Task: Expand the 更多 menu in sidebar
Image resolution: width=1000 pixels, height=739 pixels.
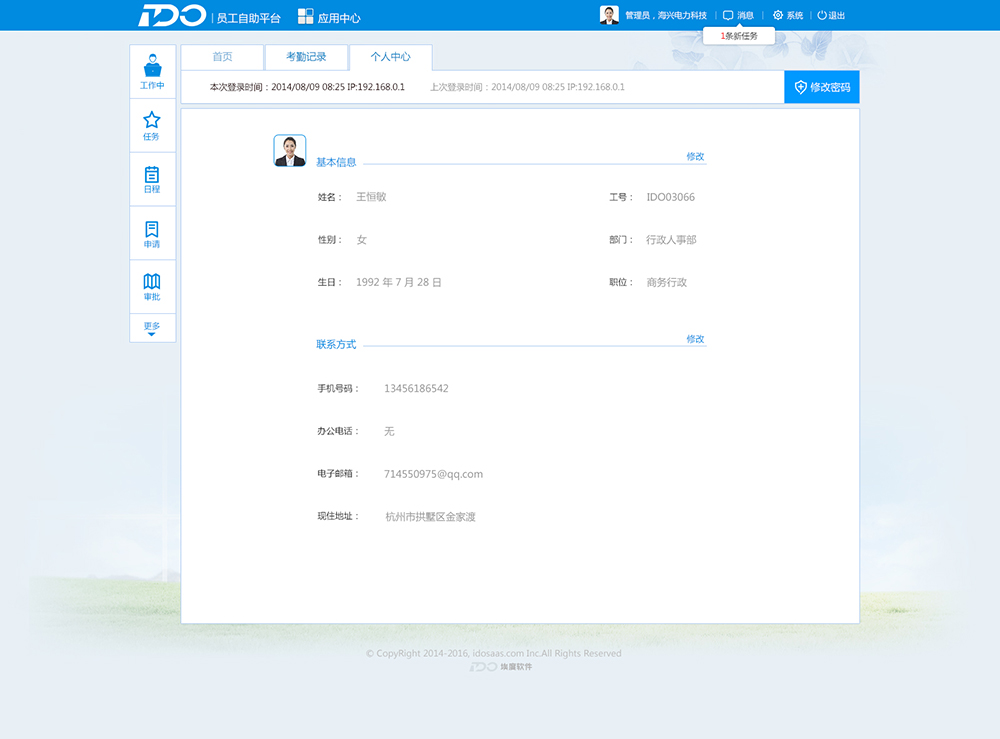Action: click(x=152, y=328)
